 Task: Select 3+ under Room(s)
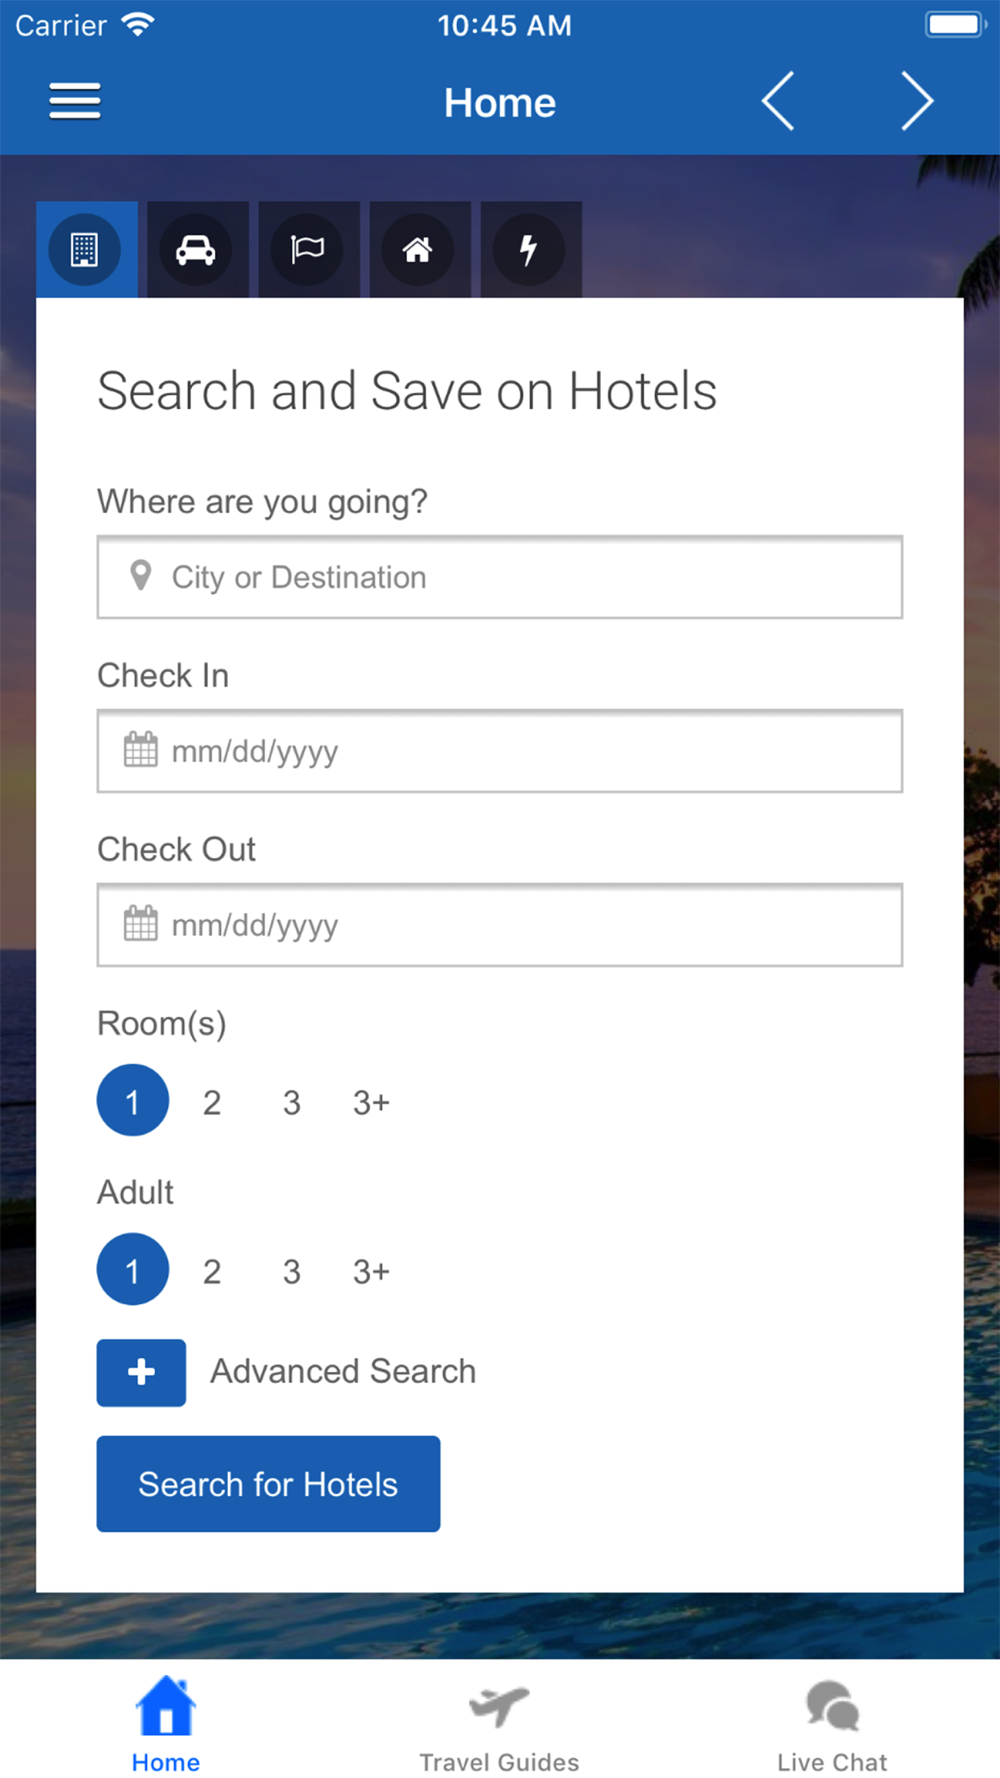tap(371, 1102)
